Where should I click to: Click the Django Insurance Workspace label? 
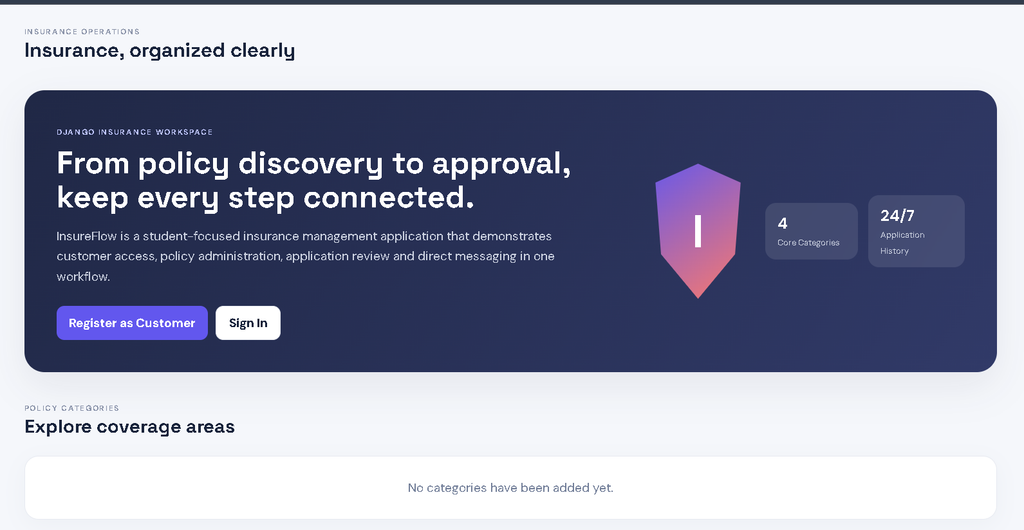[135, 132]
